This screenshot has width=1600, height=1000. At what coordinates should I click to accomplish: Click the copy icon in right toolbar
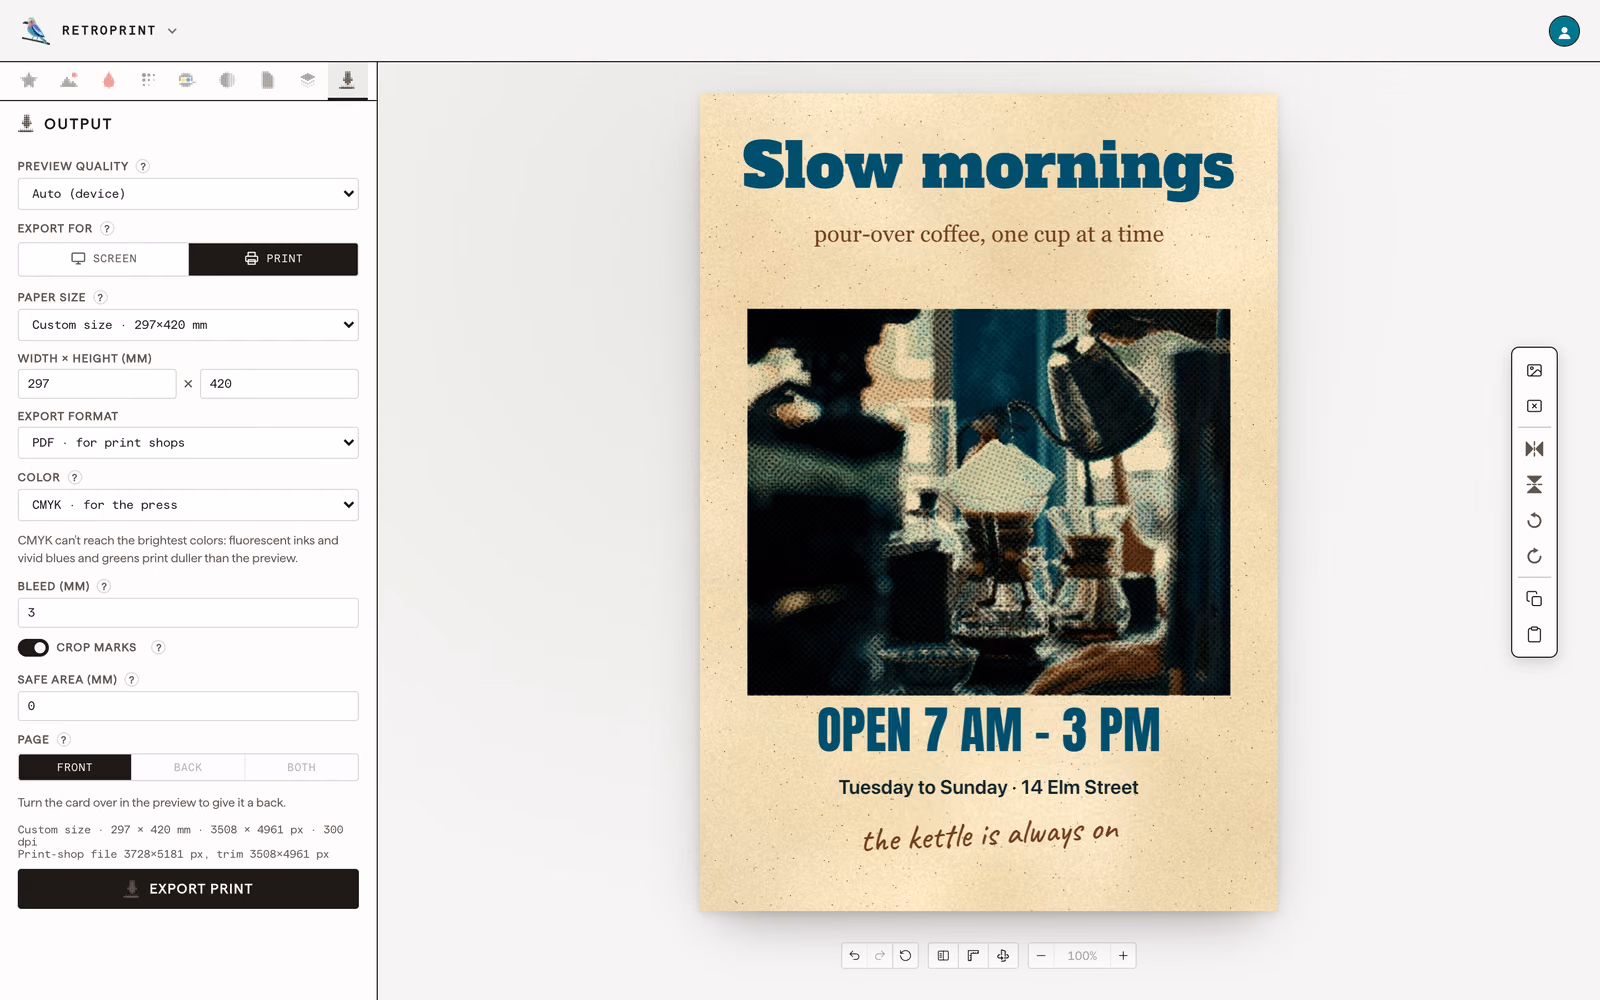coord(1534,599)
